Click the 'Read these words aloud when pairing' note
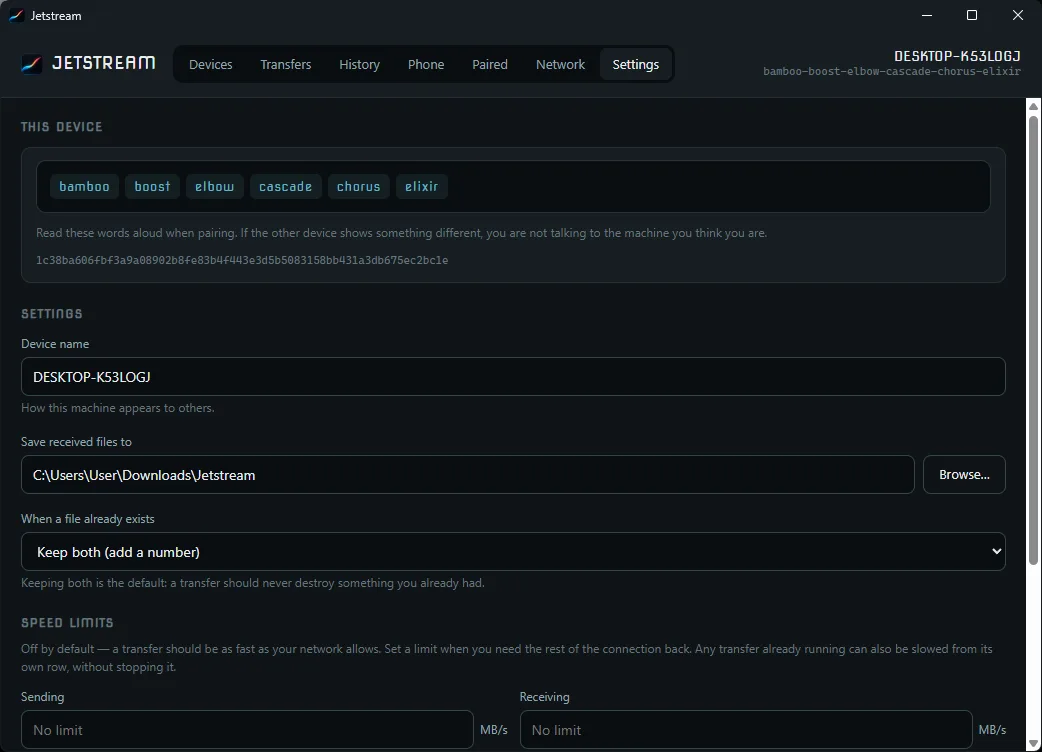Screen dimensions: 1042x752 pyautogui.click(x=401, y=233)
